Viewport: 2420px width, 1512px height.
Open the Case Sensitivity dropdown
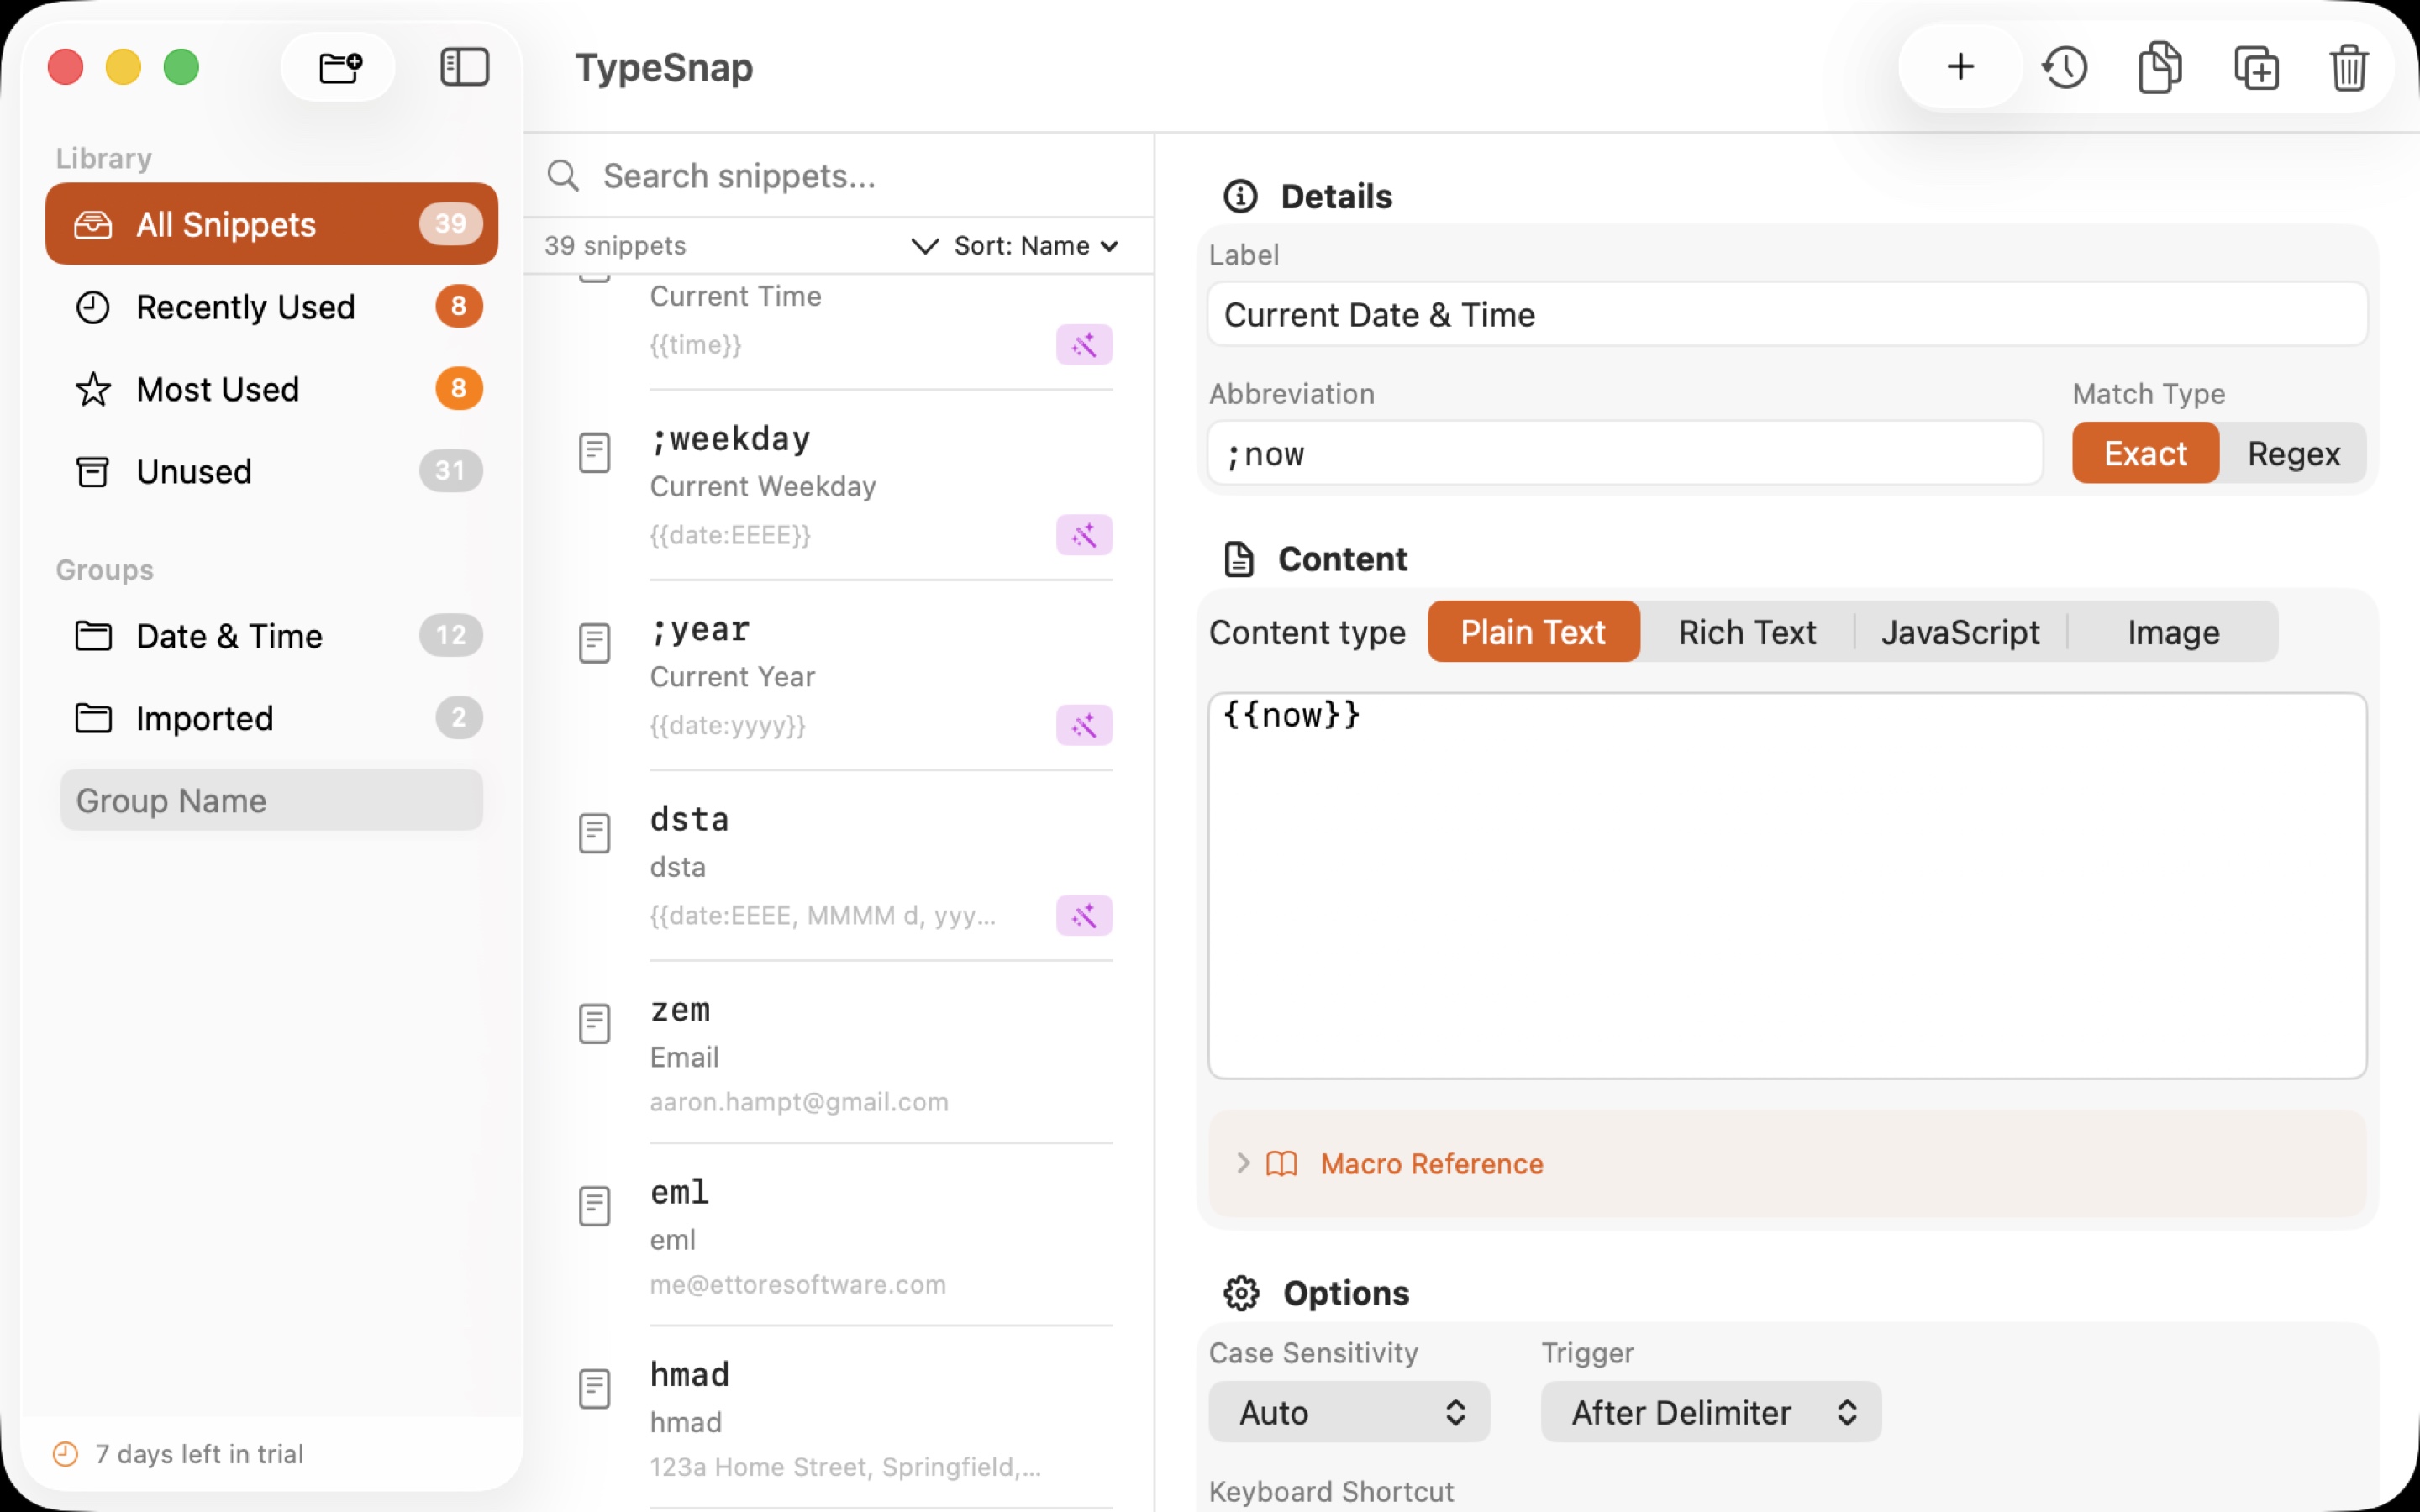coord(1349,1412)
